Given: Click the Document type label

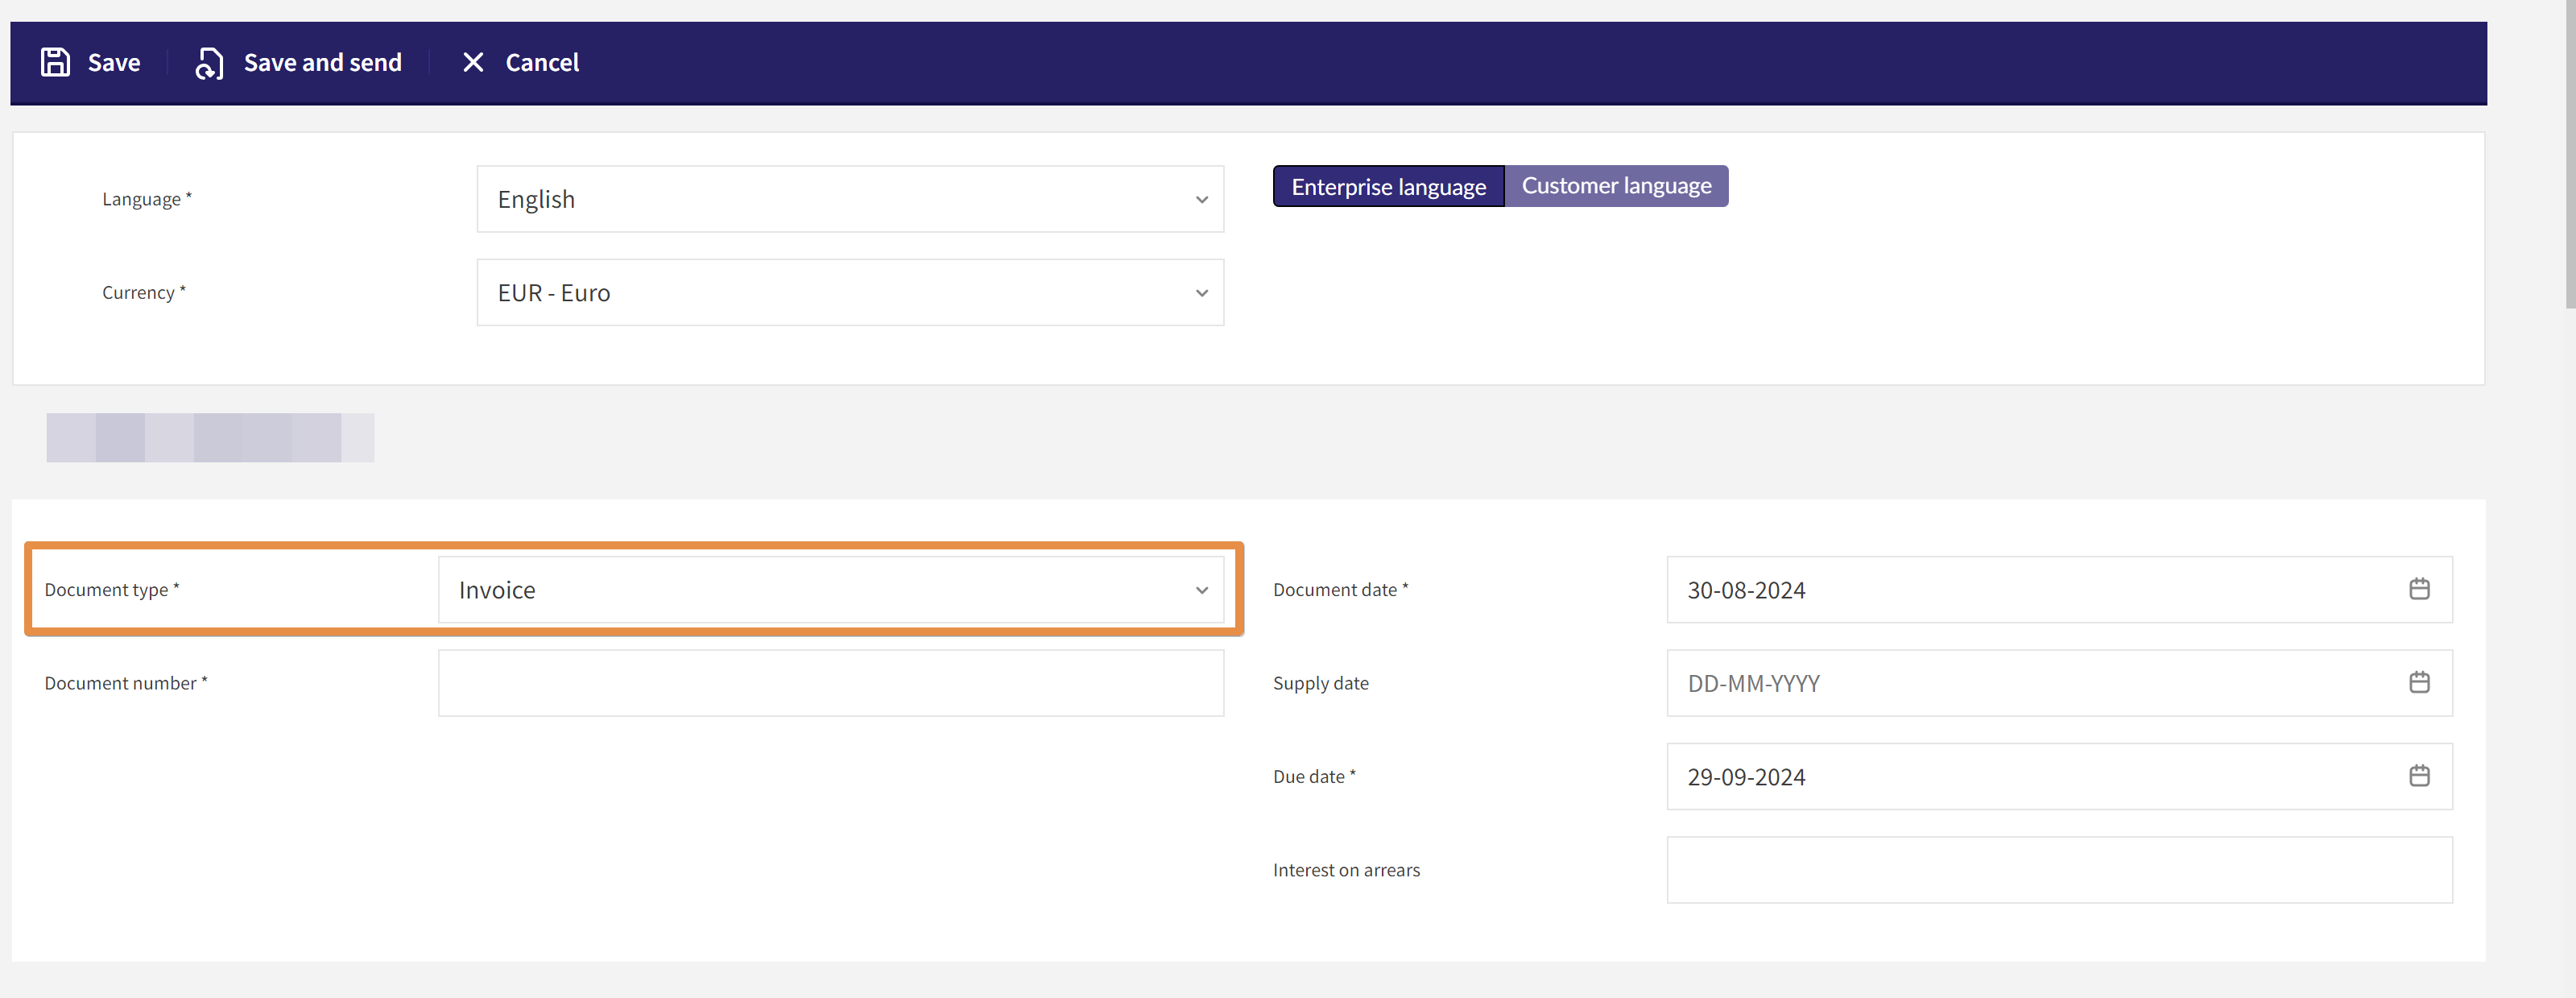Looking at the screenshot, I should (x=112, y=589).
